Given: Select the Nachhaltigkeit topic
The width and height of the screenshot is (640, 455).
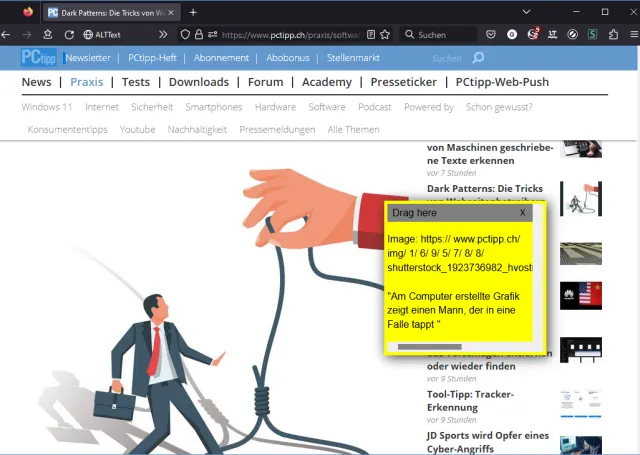Looking at the screenshot, I should click(197, 129).
